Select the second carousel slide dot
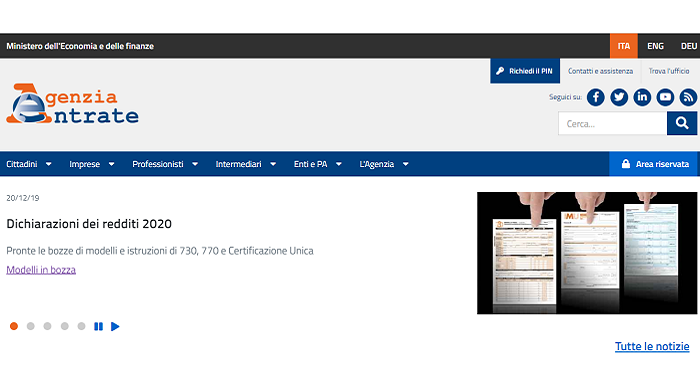Image resolution: width=700 pixels, height=370 pixels. coord(30,326)
